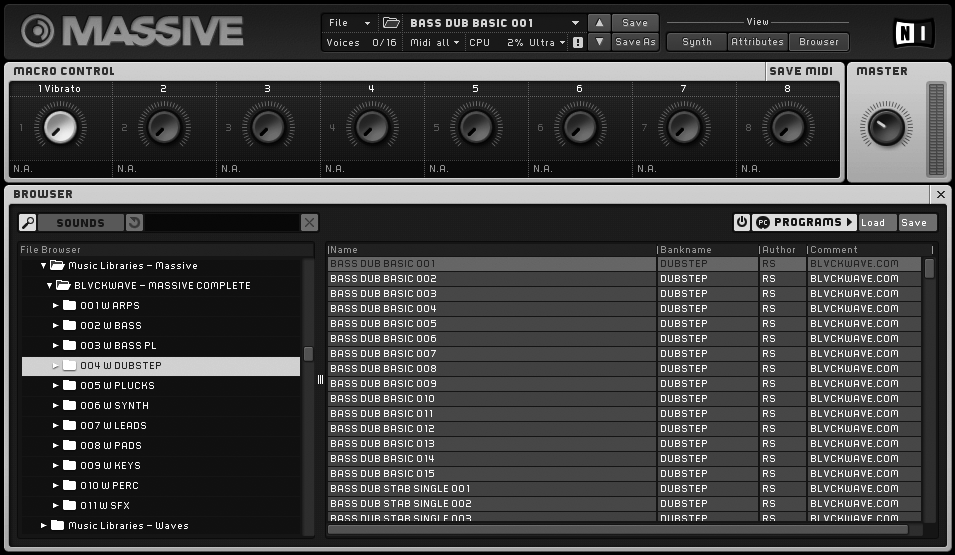
Task: Click the exclamation panic icon
Action: tap(578, 43)
